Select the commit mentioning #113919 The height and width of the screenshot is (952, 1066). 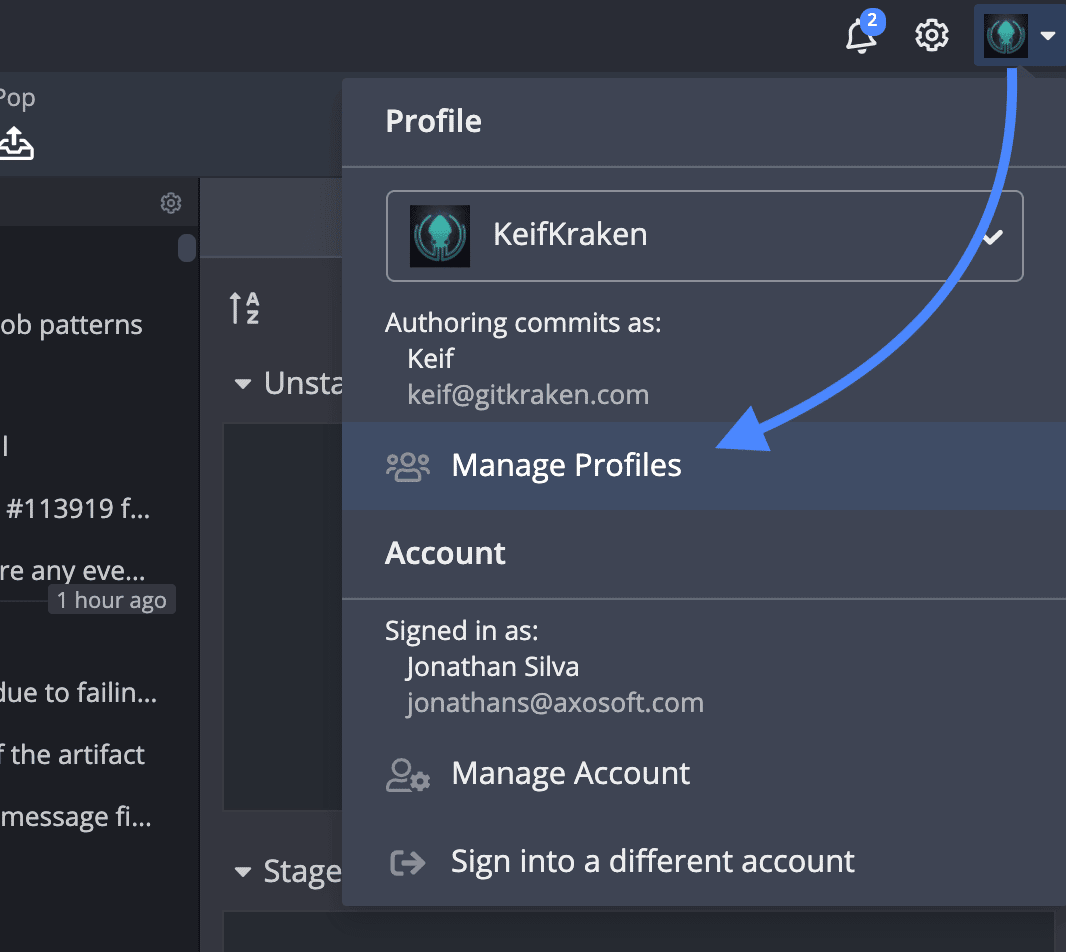pyautogui.click(x=78, y=510)
